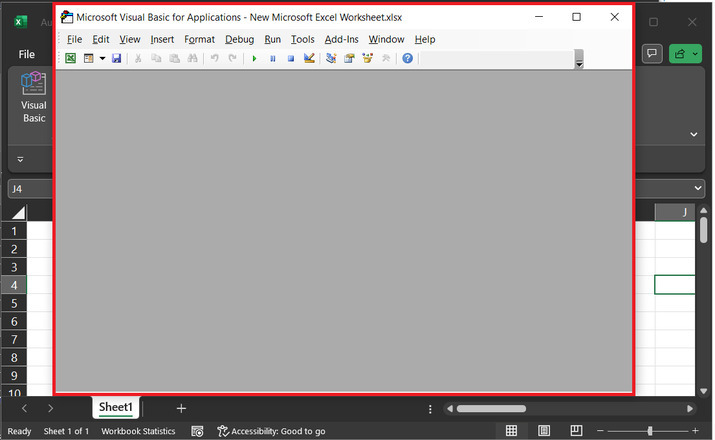Click Visual Basic button in Excel ribbon
715x440 pixels.
(x=34, y=98)
